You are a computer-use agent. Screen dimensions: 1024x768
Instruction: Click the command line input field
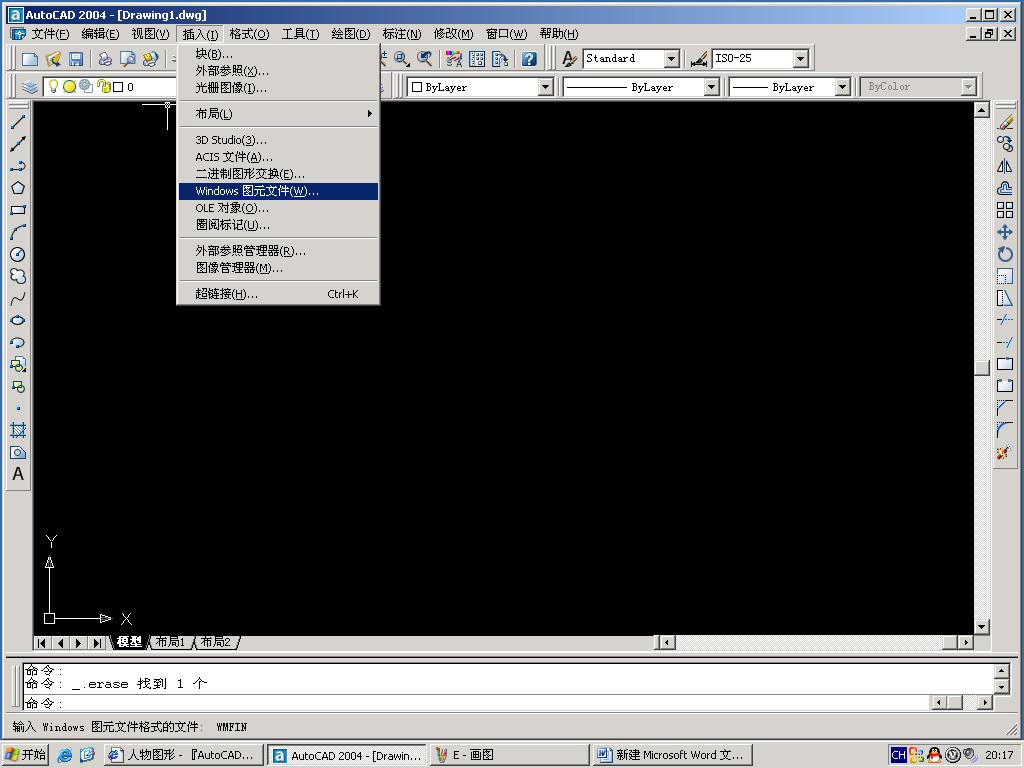click(475, 703)
